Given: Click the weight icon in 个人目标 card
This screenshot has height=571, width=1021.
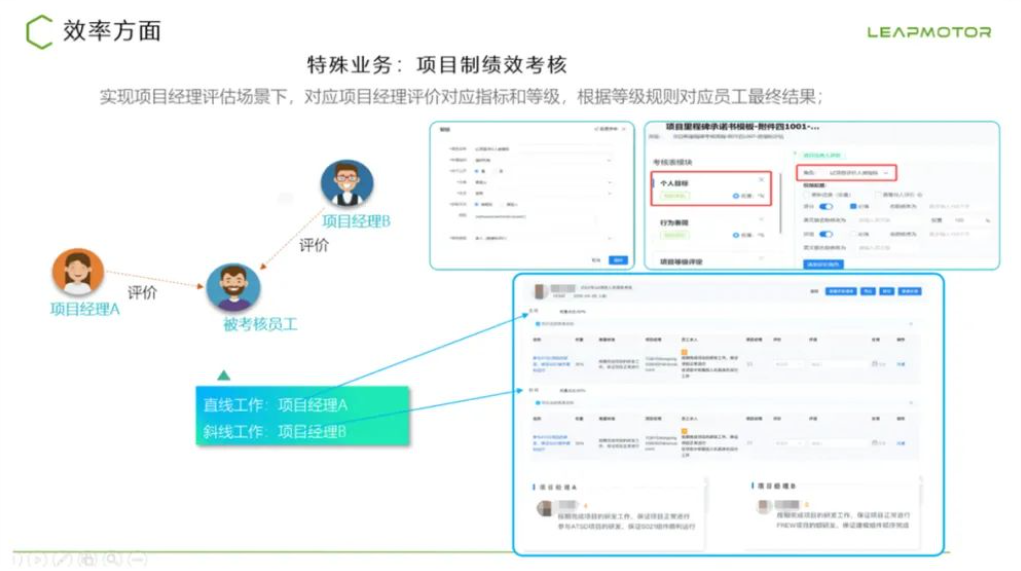Looking at the screenshot, I should pos(736,196).
